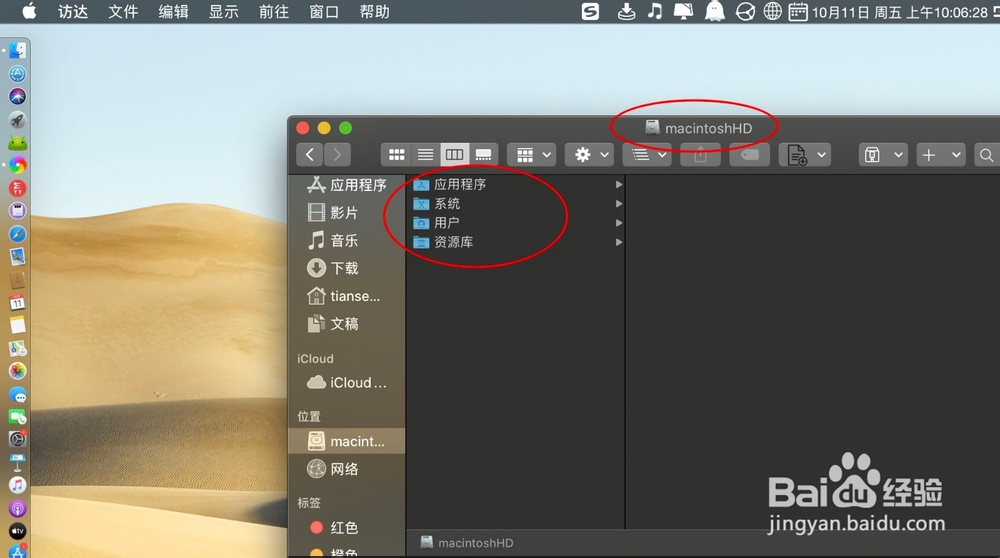Image resolution: width=1000 pixels, height=558 pixels.
Task: Open the 文件 menu
Action: pyautogui.click(x=123, y=11)
